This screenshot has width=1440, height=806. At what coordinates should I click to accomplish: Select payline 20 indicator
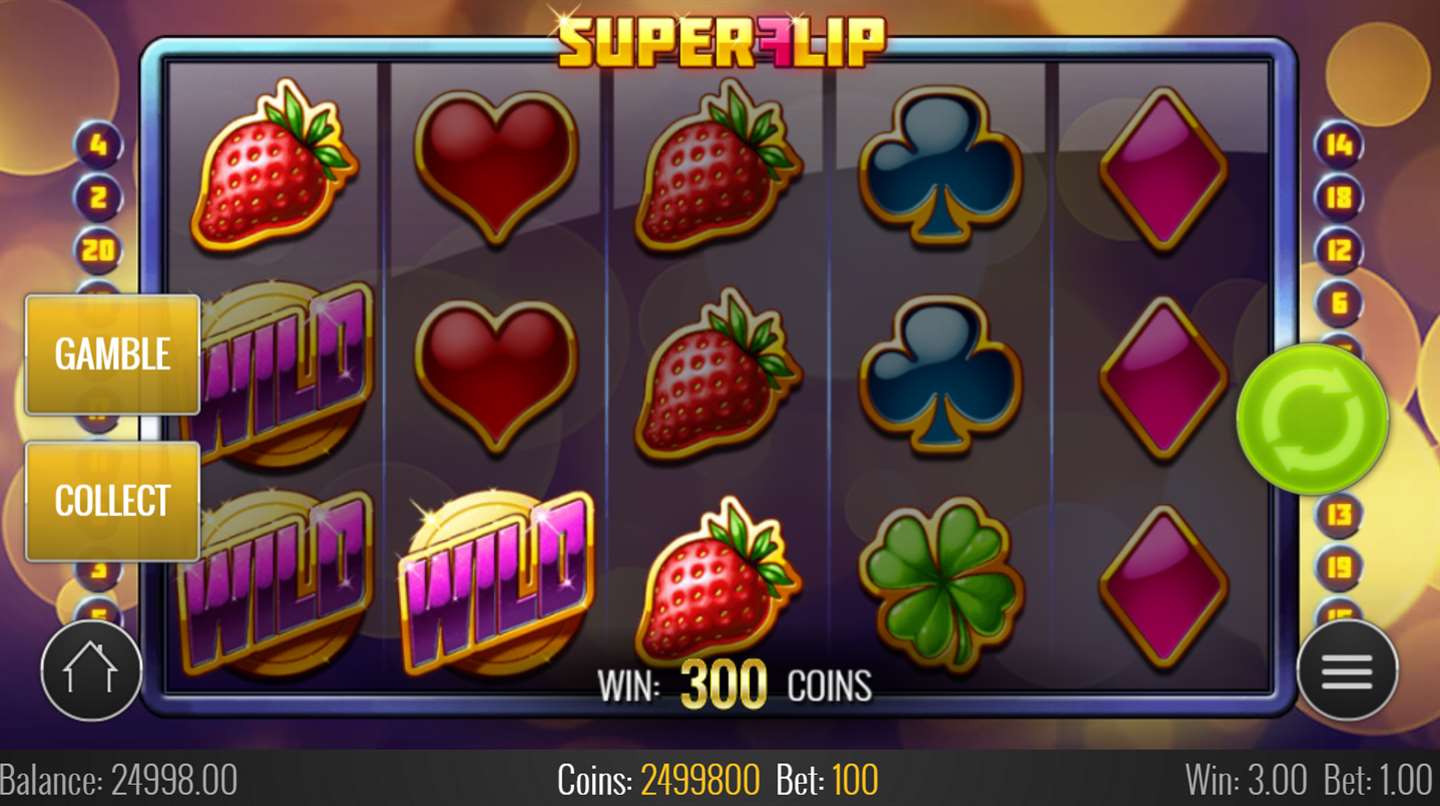[x=98, y=249]
